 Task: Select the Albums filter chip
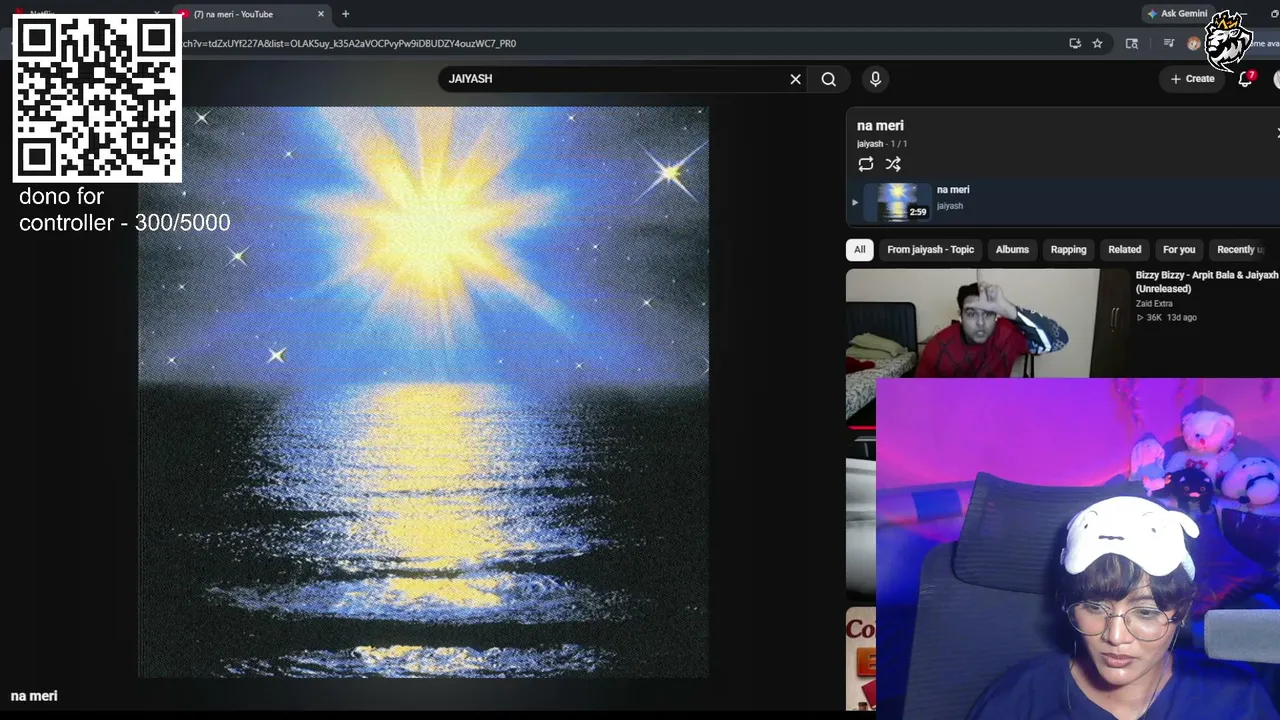[1012, 250]
